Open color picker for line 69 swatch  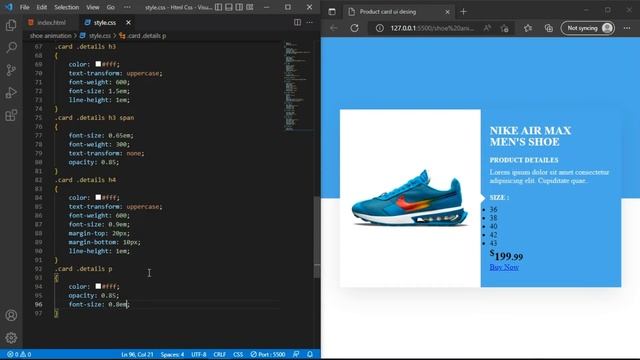[x=98, y=64]
